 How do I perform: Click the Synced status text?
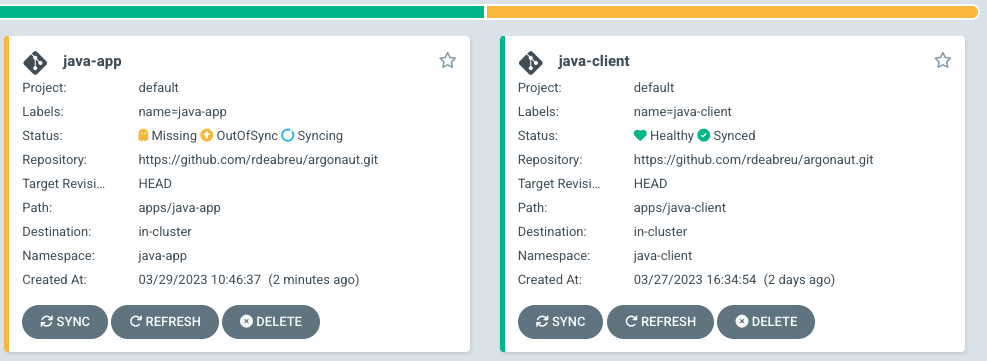tap(734, 135)
